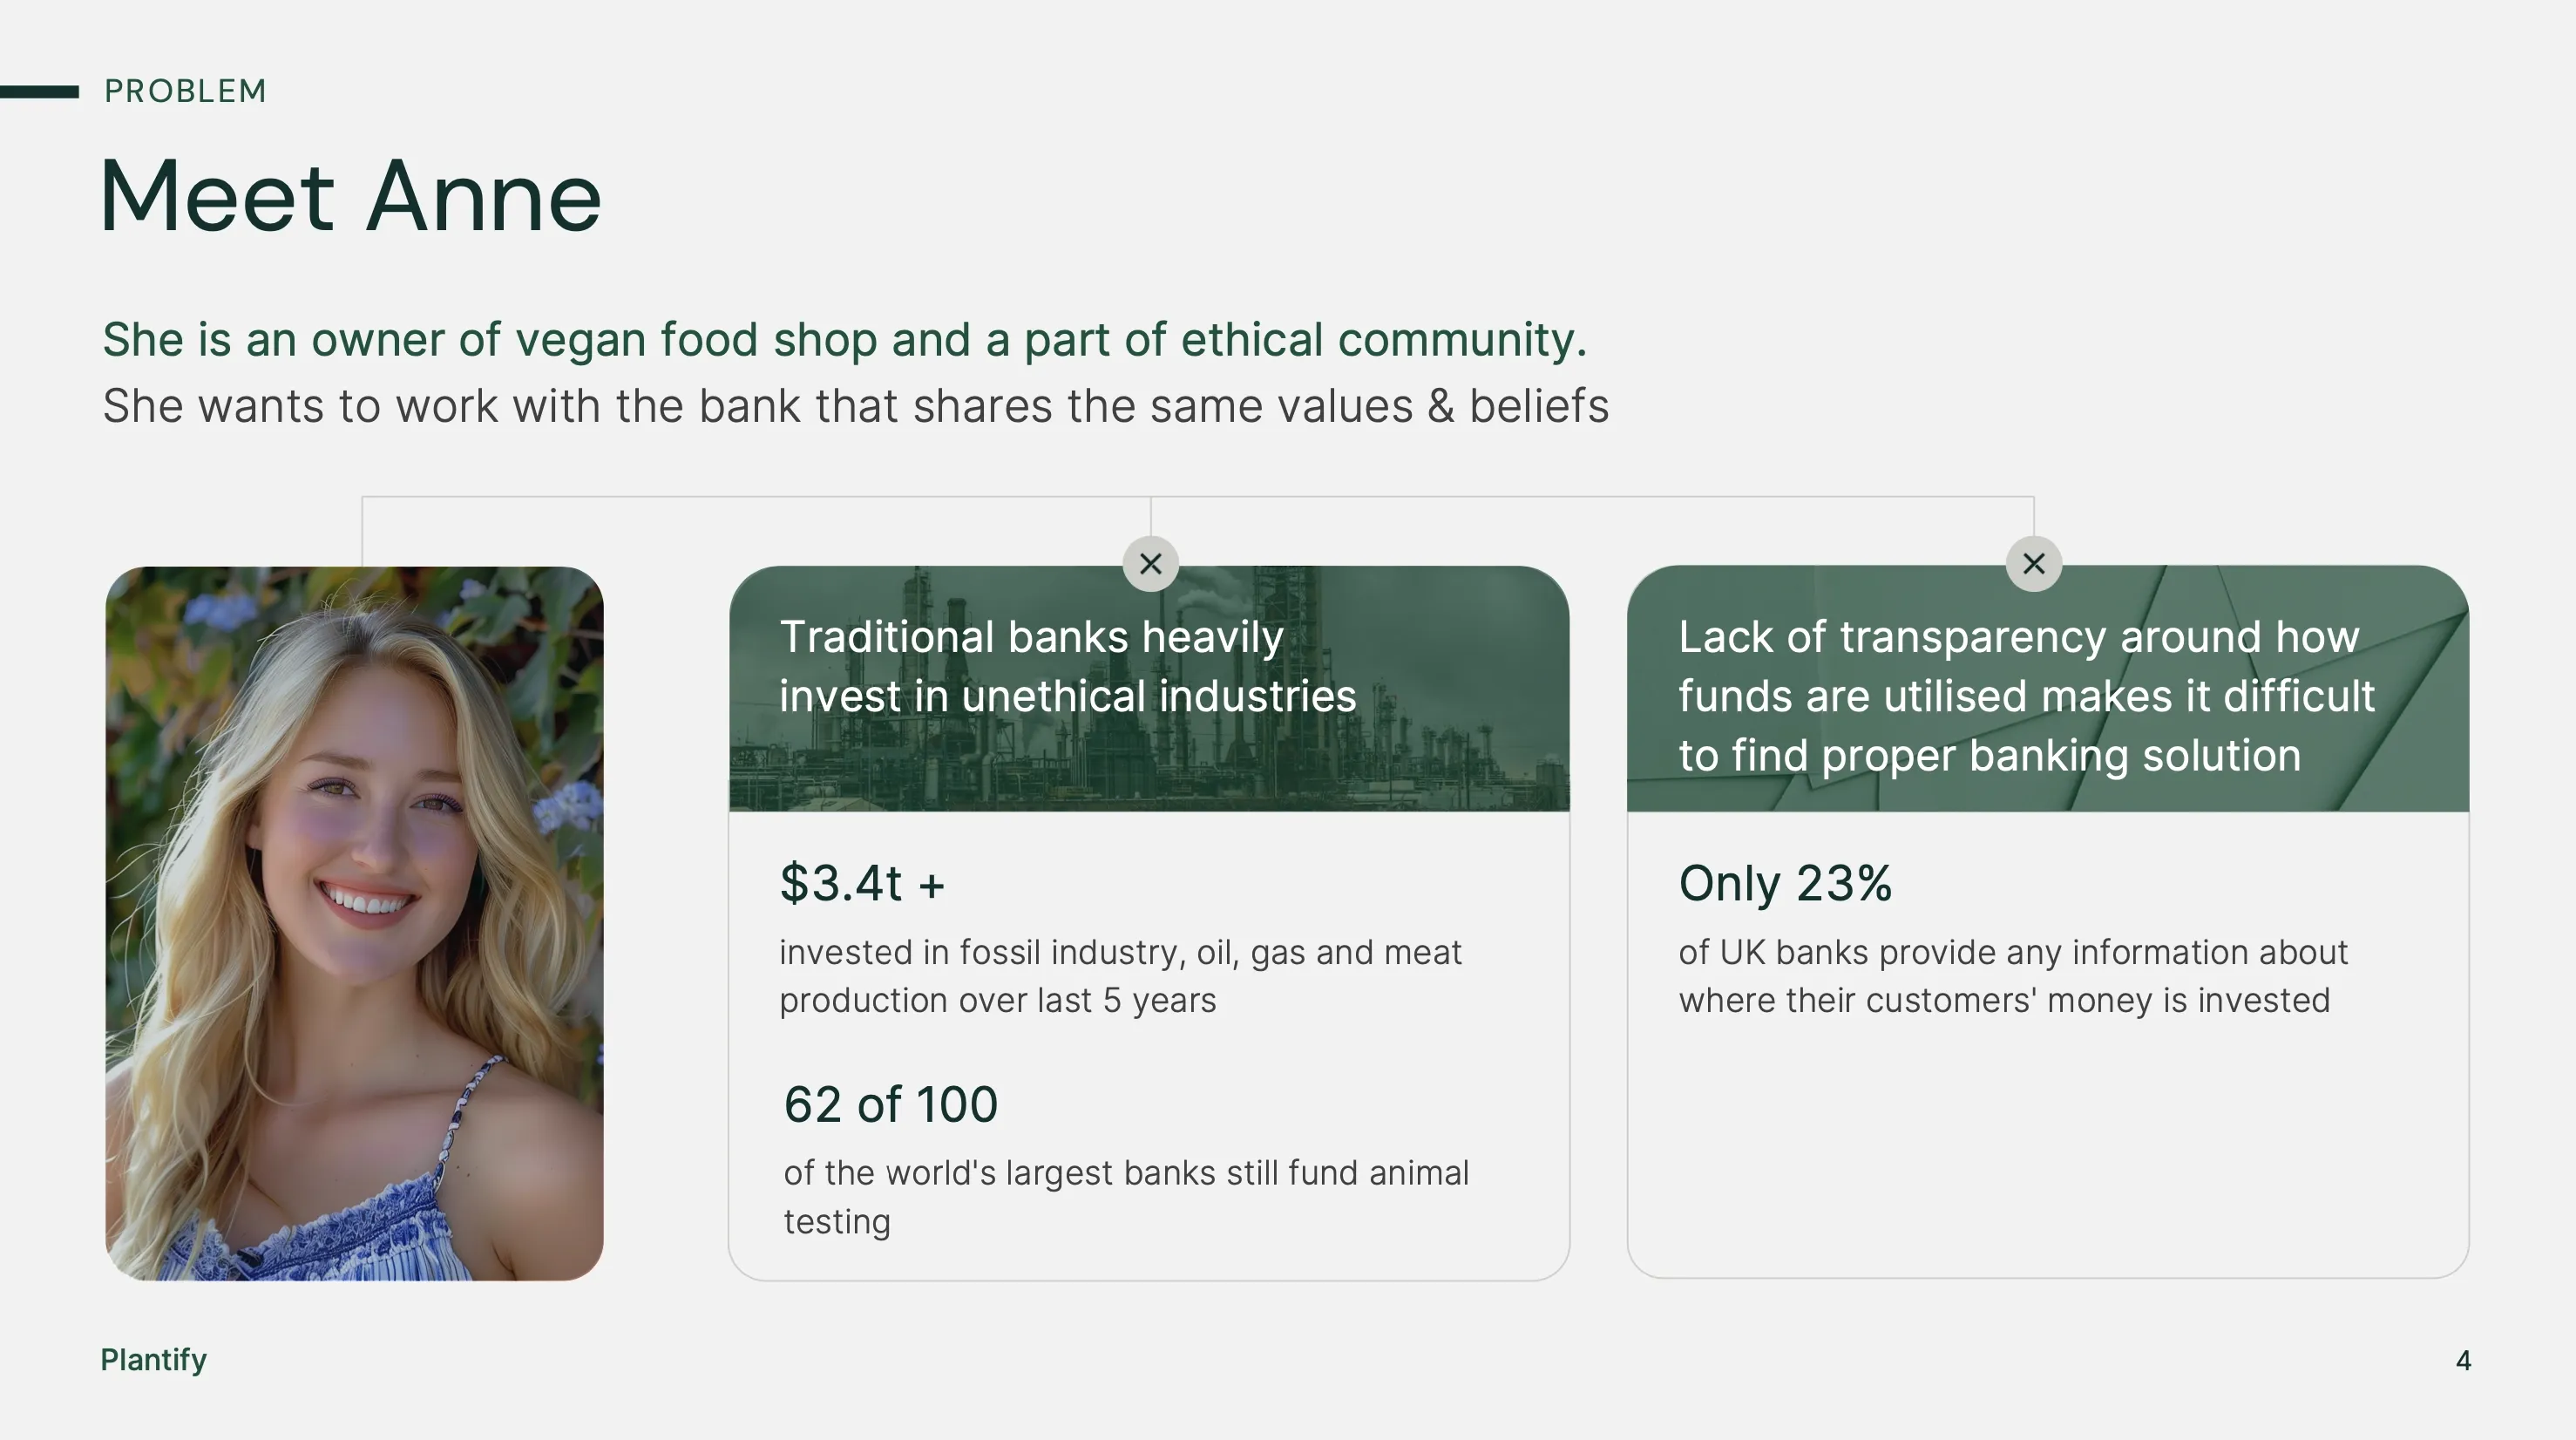Select the "$3.4t +" statistic
This screenshot has width=2576, height=1440.
[861, 883]
